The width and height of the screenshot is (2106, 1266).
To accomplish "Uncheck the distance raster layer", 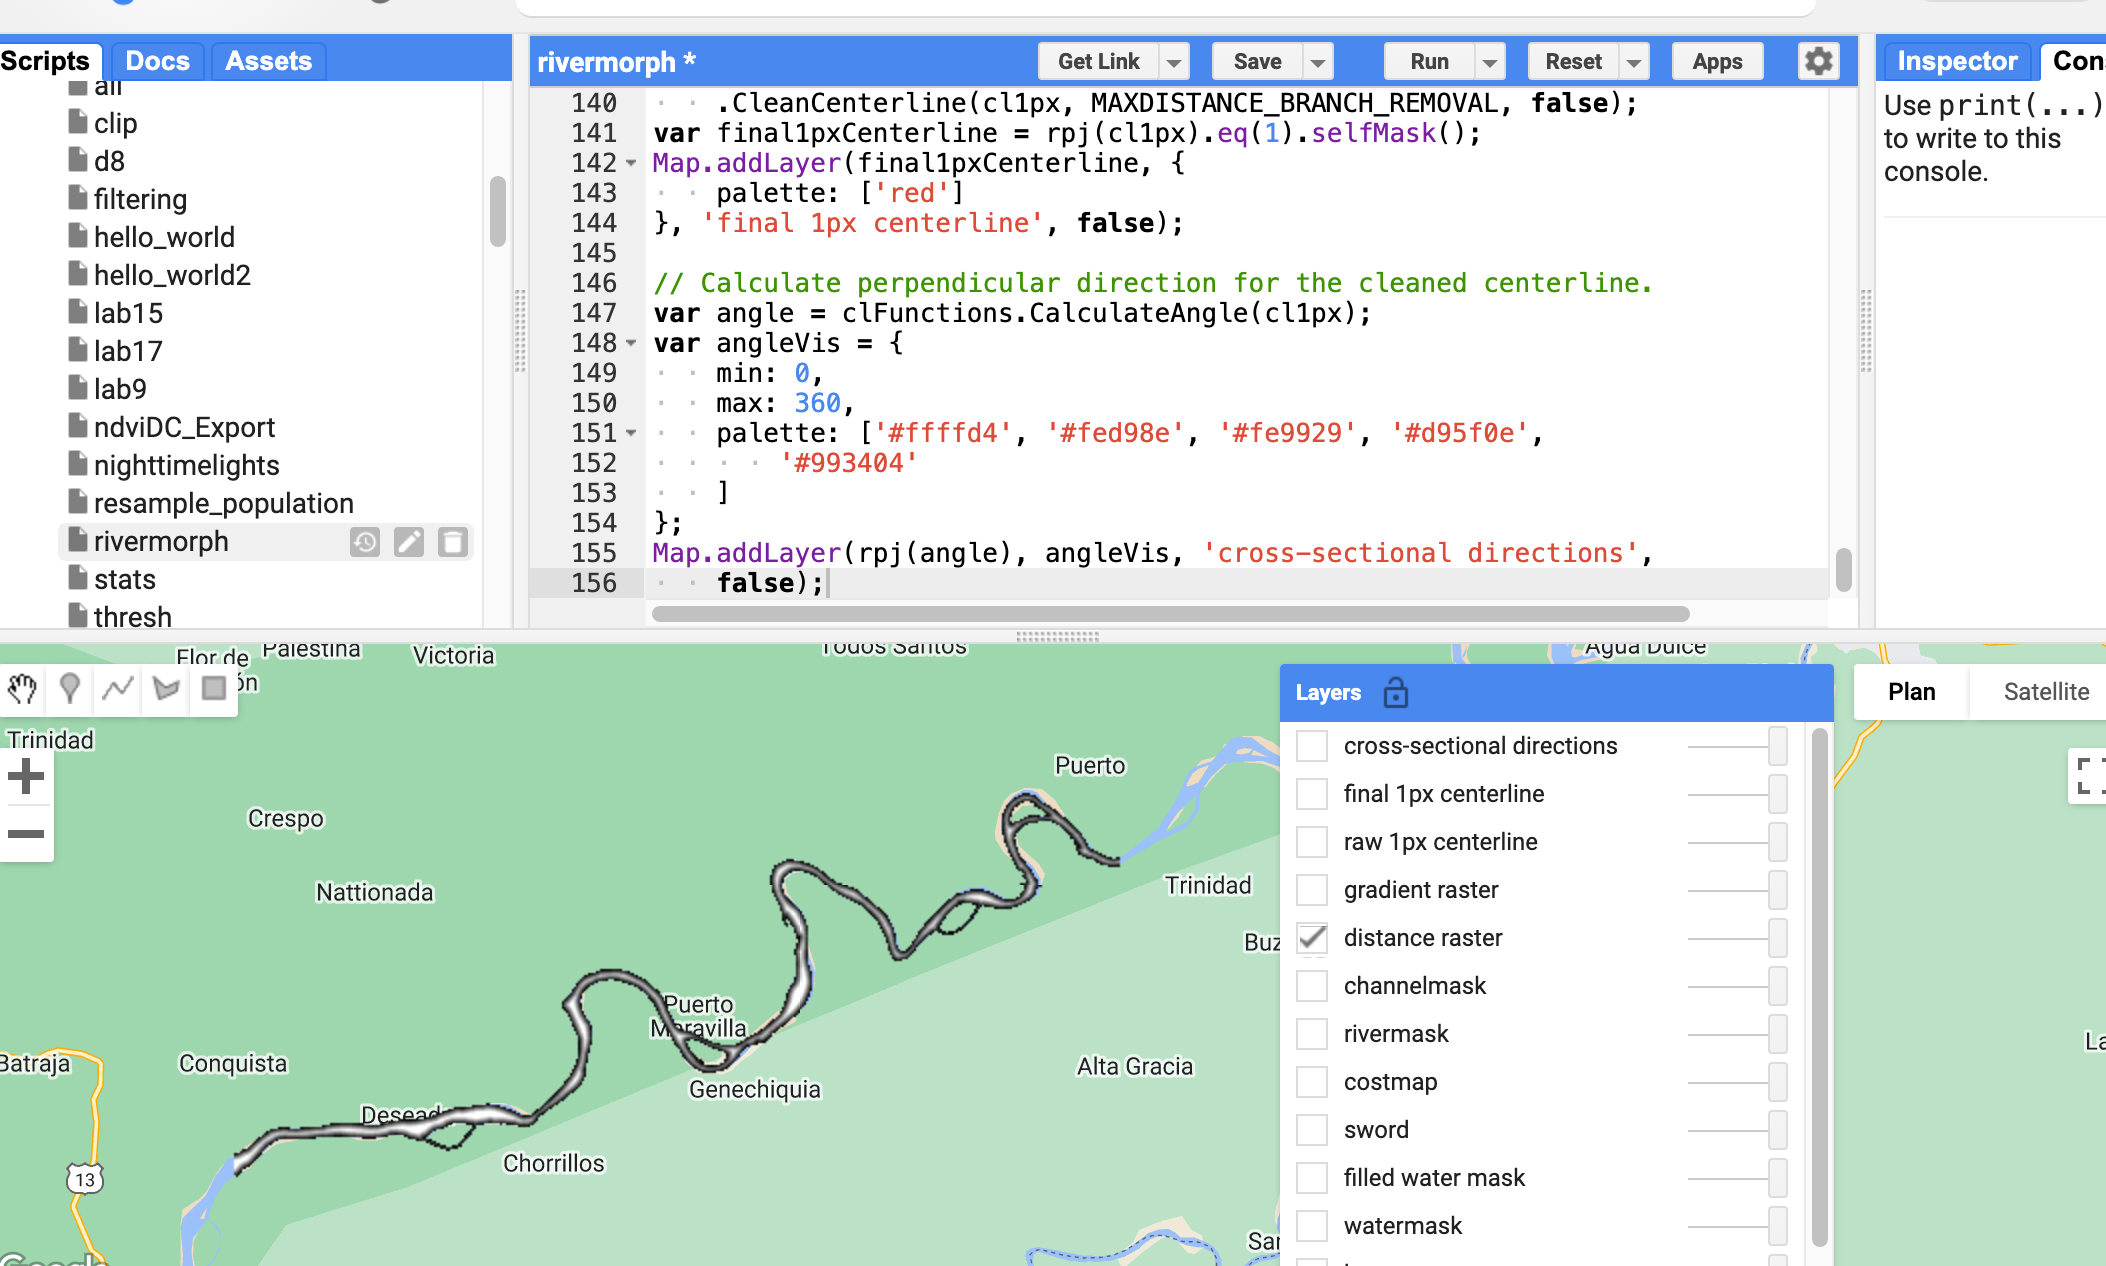I will tap(1312, 938).
